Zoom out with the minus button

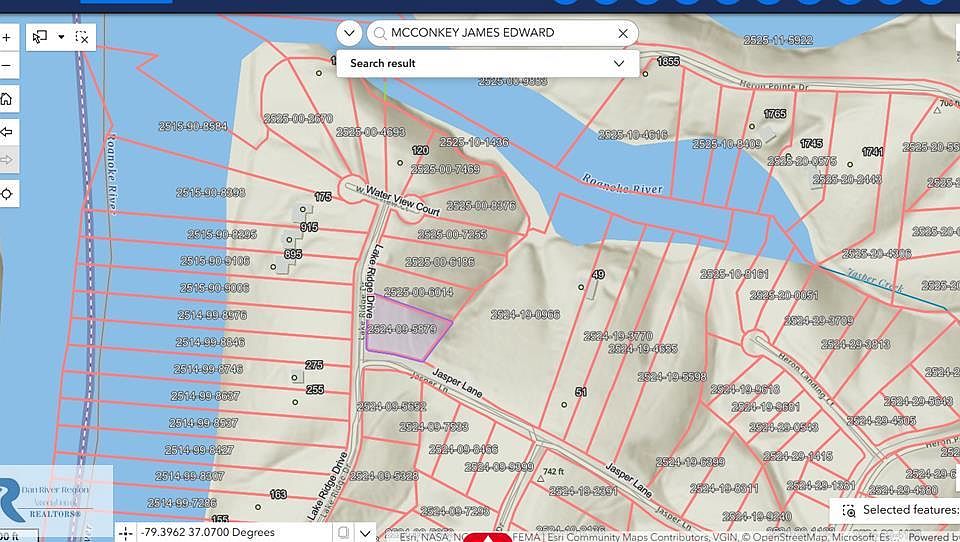click(x=7, y=65)
